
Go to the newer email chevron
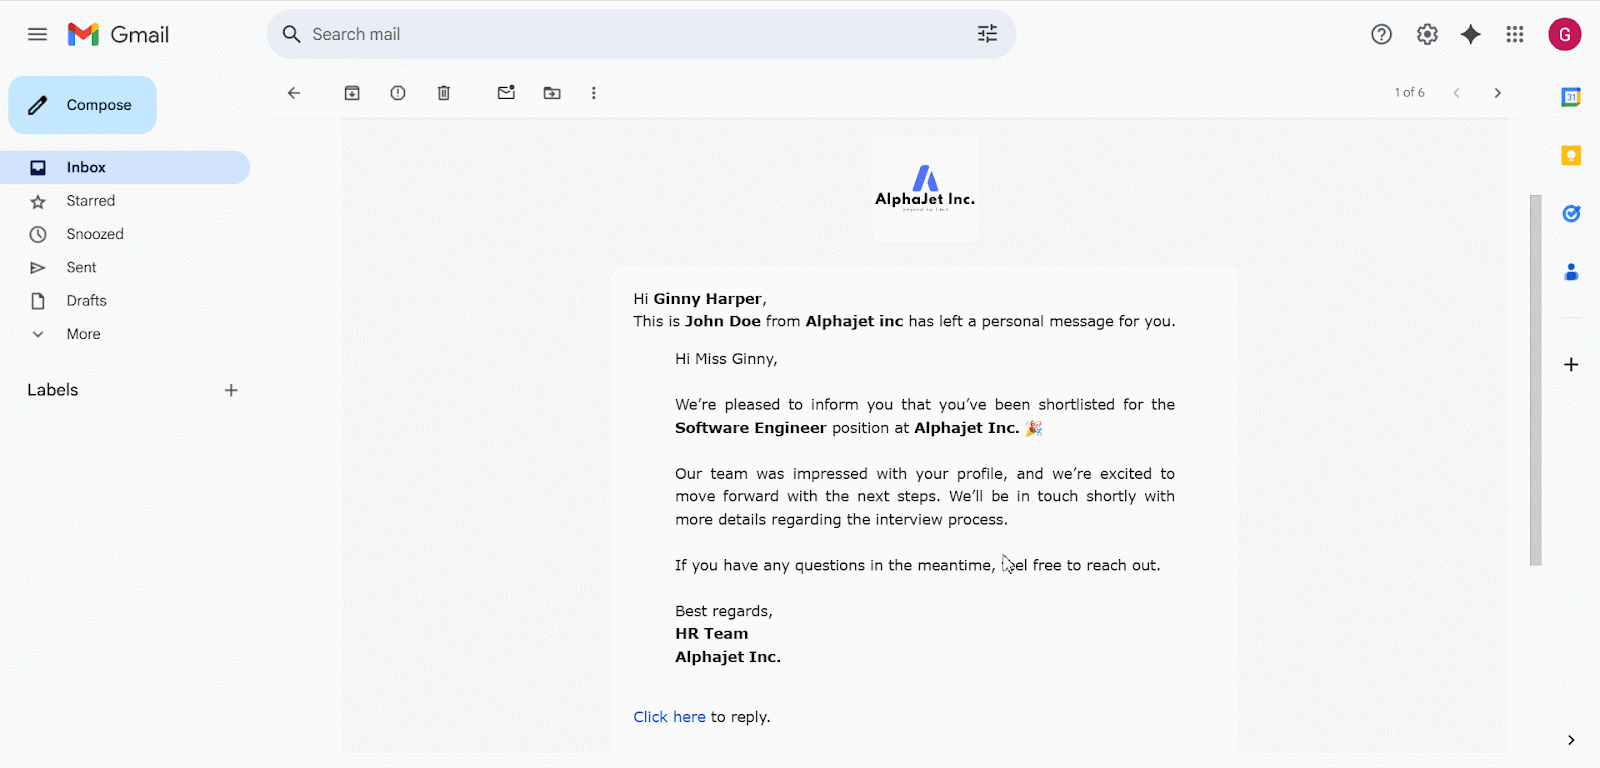coord(1456,93)
